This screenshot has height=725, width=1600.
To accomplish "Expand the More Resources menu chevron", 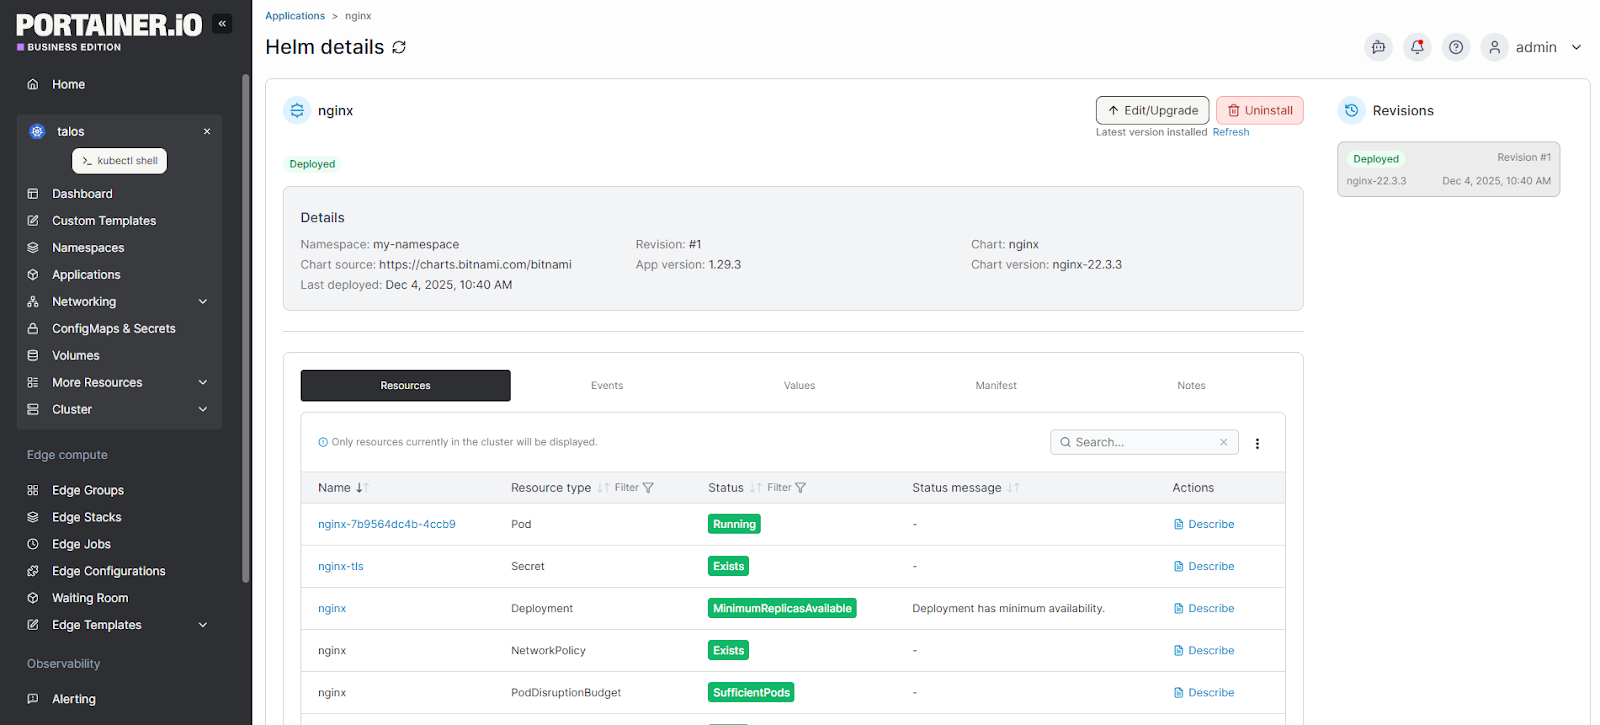I will click(203, 383).
